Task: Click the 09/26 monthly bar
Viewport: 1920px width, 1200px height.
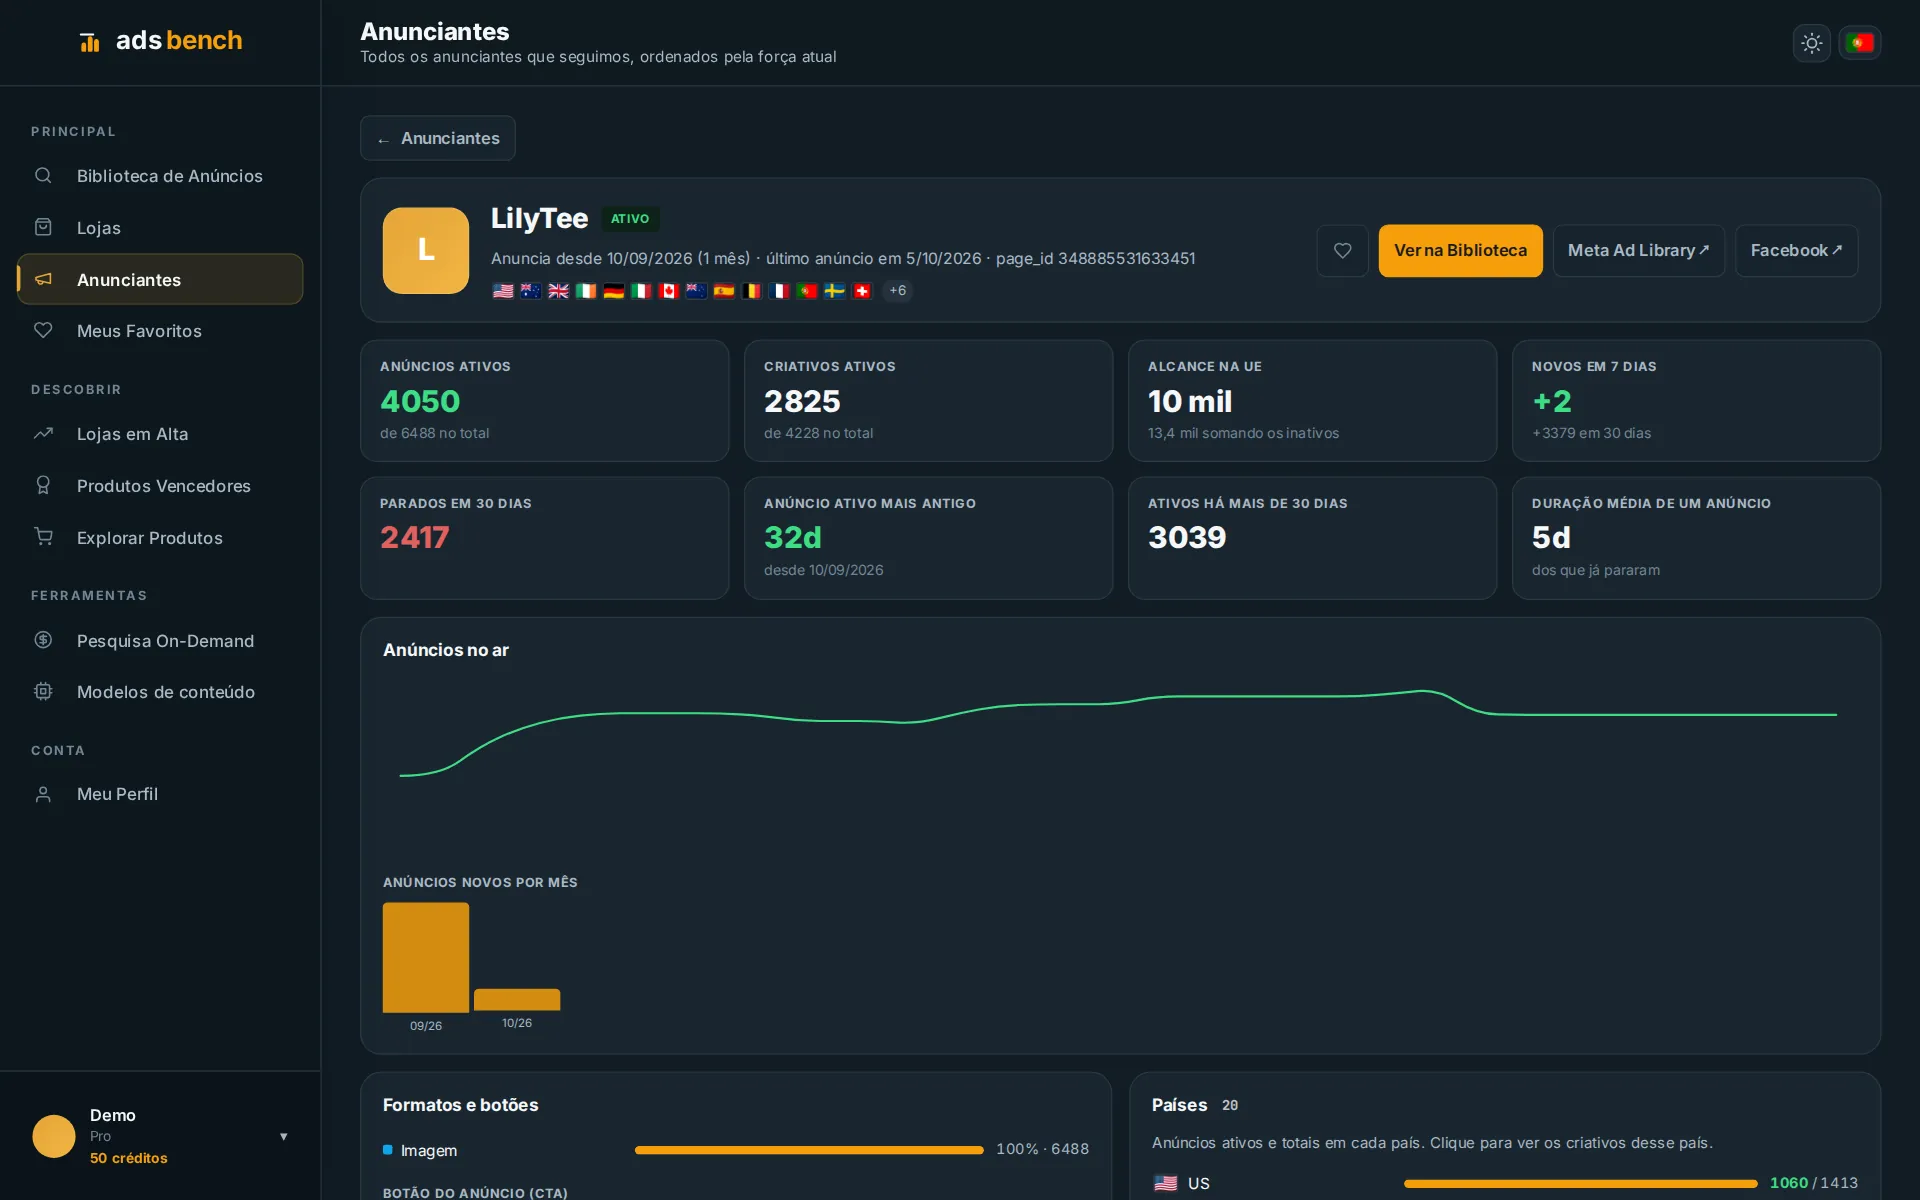Action: coord(426,957)
